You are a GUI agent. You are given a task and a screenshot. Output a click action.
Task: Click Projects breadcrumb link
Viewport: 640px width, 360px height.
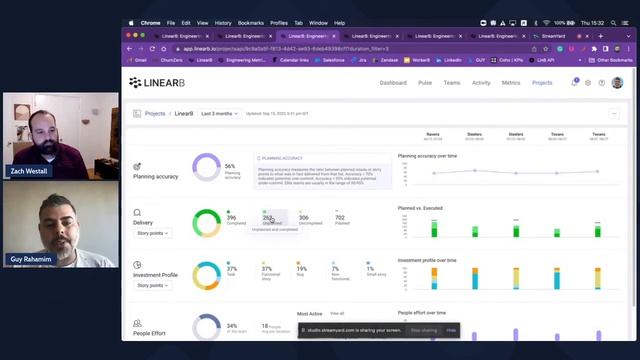pyautogui.click(x=155, y=113)
